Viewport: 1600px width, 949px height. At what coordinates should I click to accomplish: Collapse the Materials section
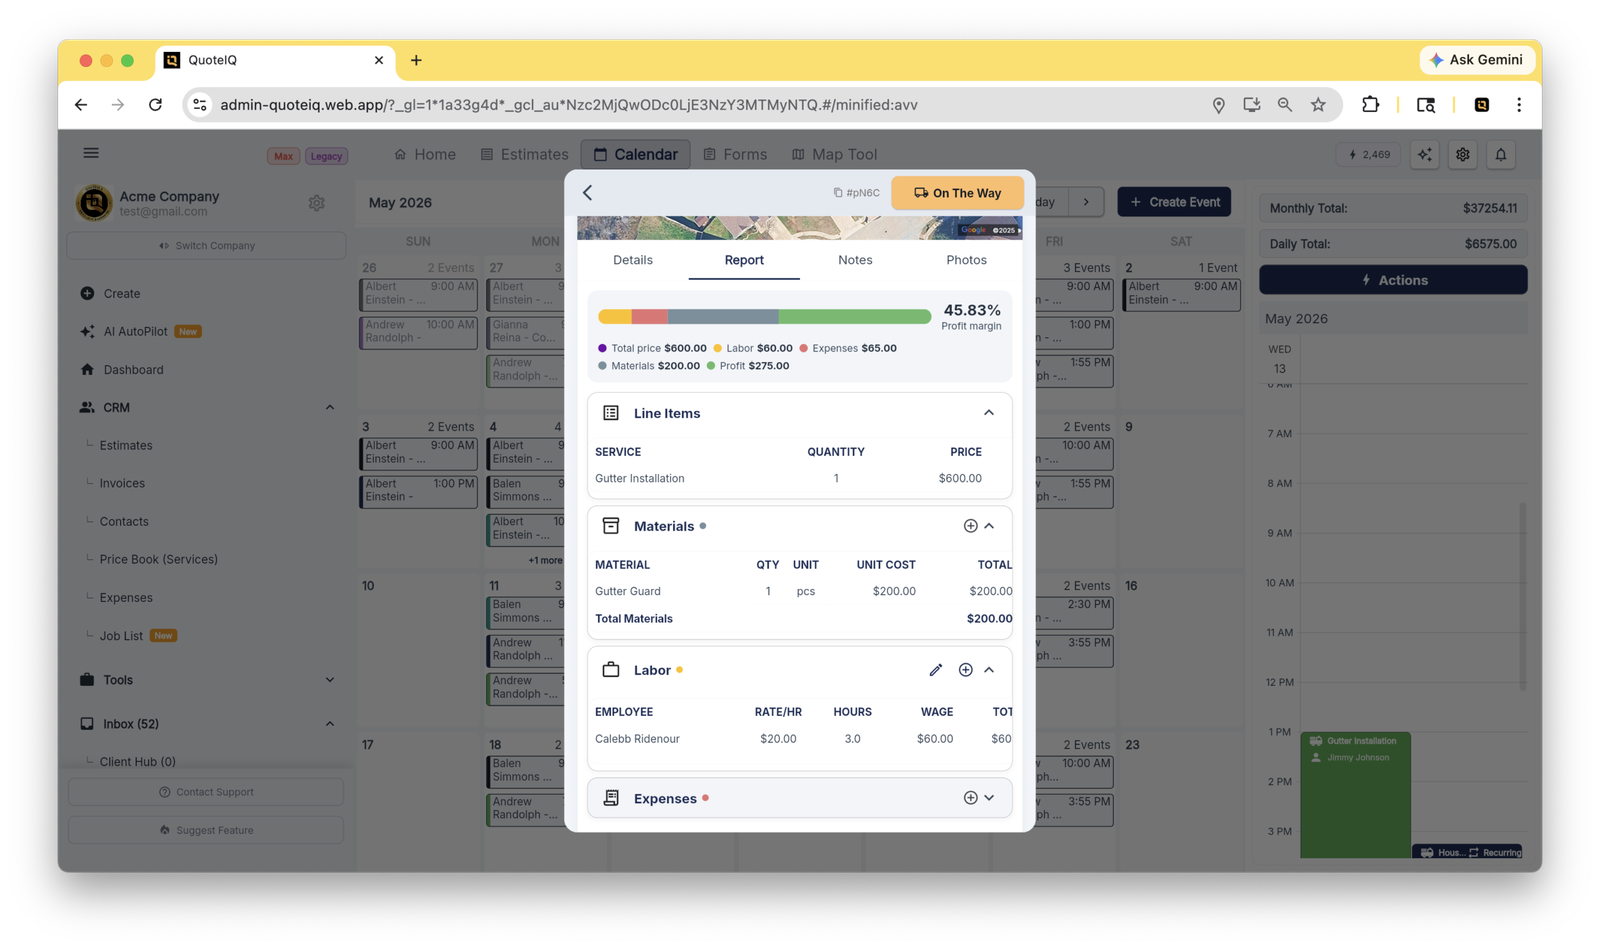click(x=989, y=526)
